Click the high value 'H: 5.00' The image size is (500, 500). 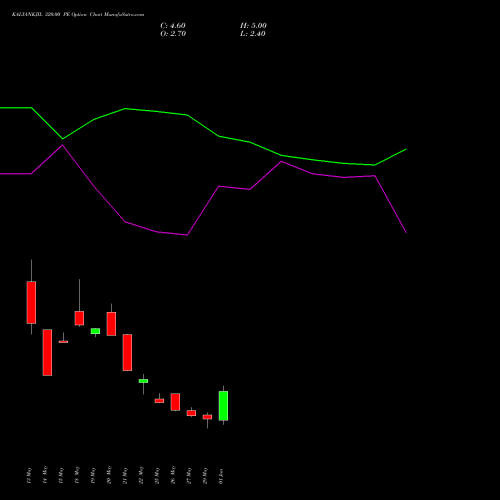pos(253,26)
